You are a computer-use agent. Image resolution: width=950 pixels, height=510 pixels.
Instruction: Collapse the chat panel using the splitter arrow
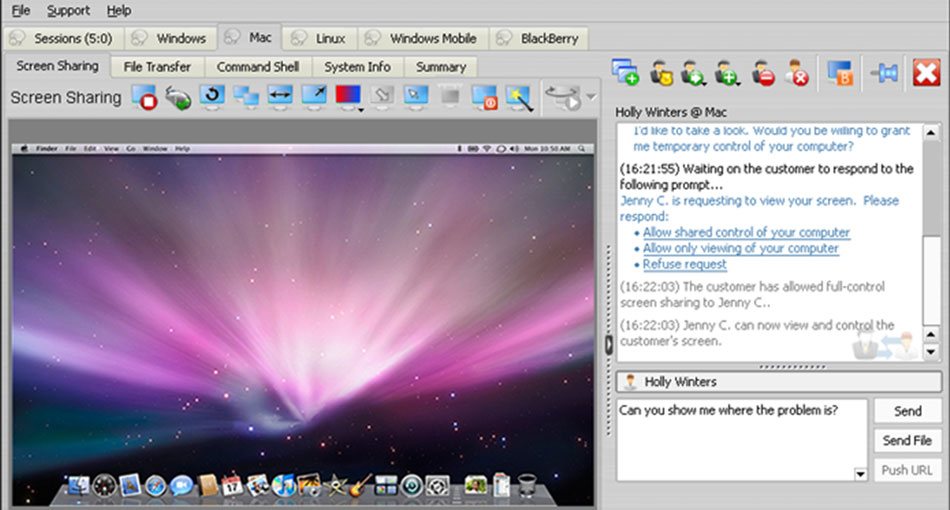tap(609, 345)
